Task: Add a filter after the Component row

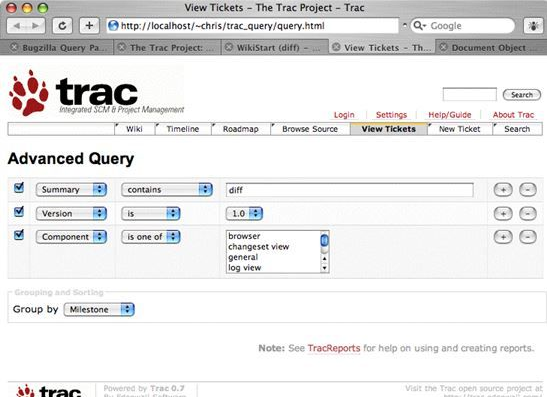Action: tap(503, 237)
